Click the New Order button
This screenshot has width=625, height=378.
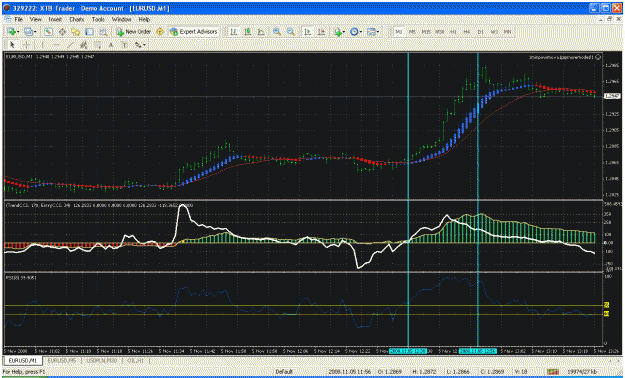(x=133, y=32)
